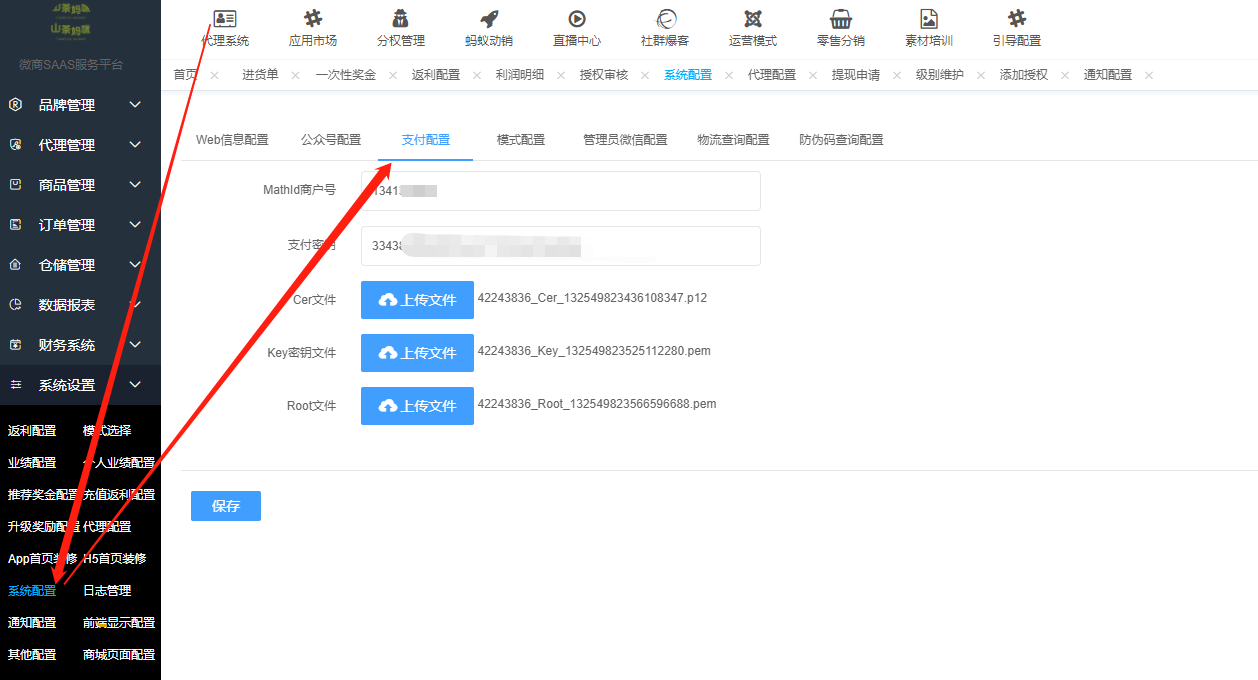1258x680 pixels.
Task: Click 上传文件 for the Root文件
Action: [417, 406]
